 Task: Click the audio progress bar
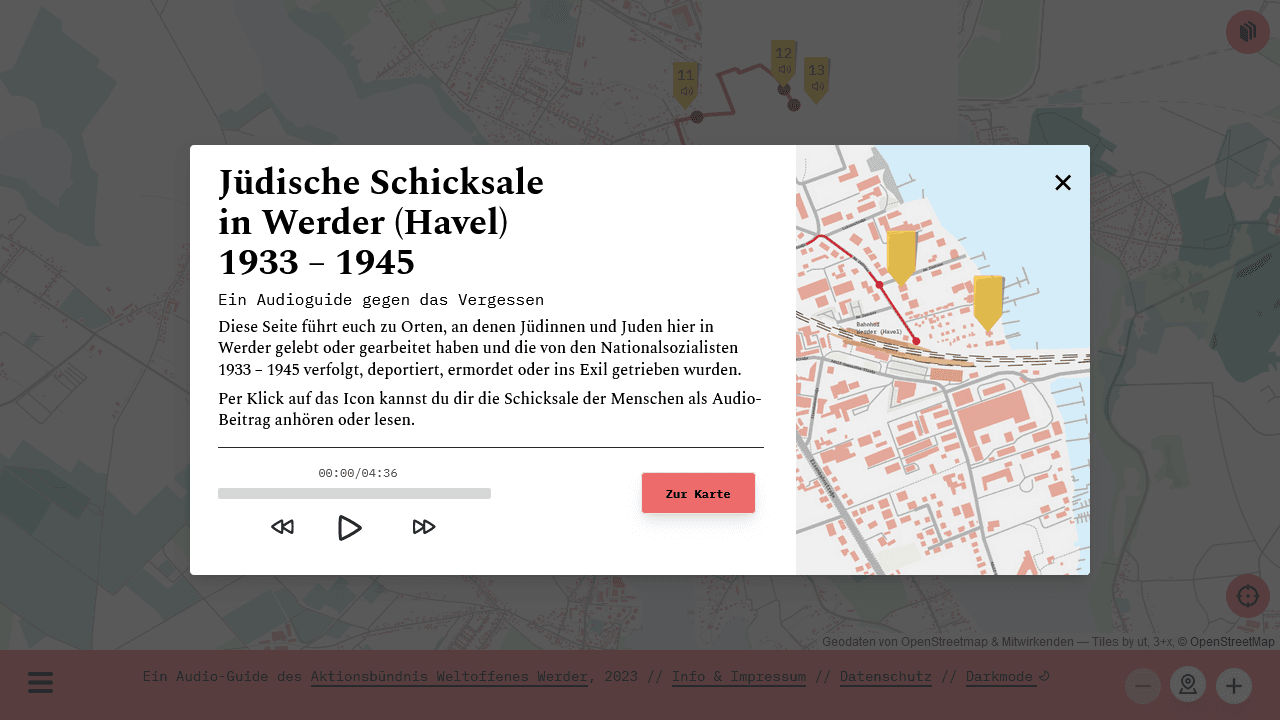click(x=354, y=493)
